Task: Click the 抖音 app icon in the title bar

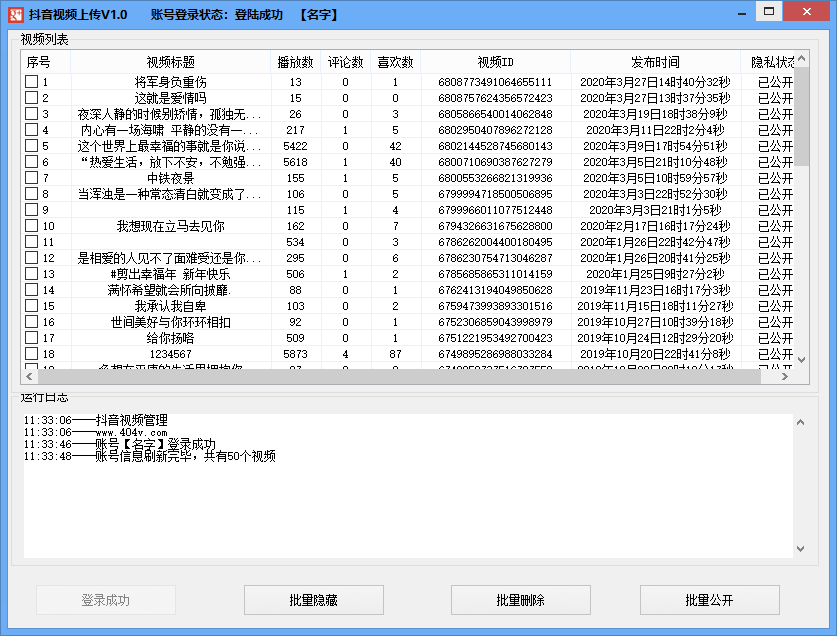Action: coord(15,13)
